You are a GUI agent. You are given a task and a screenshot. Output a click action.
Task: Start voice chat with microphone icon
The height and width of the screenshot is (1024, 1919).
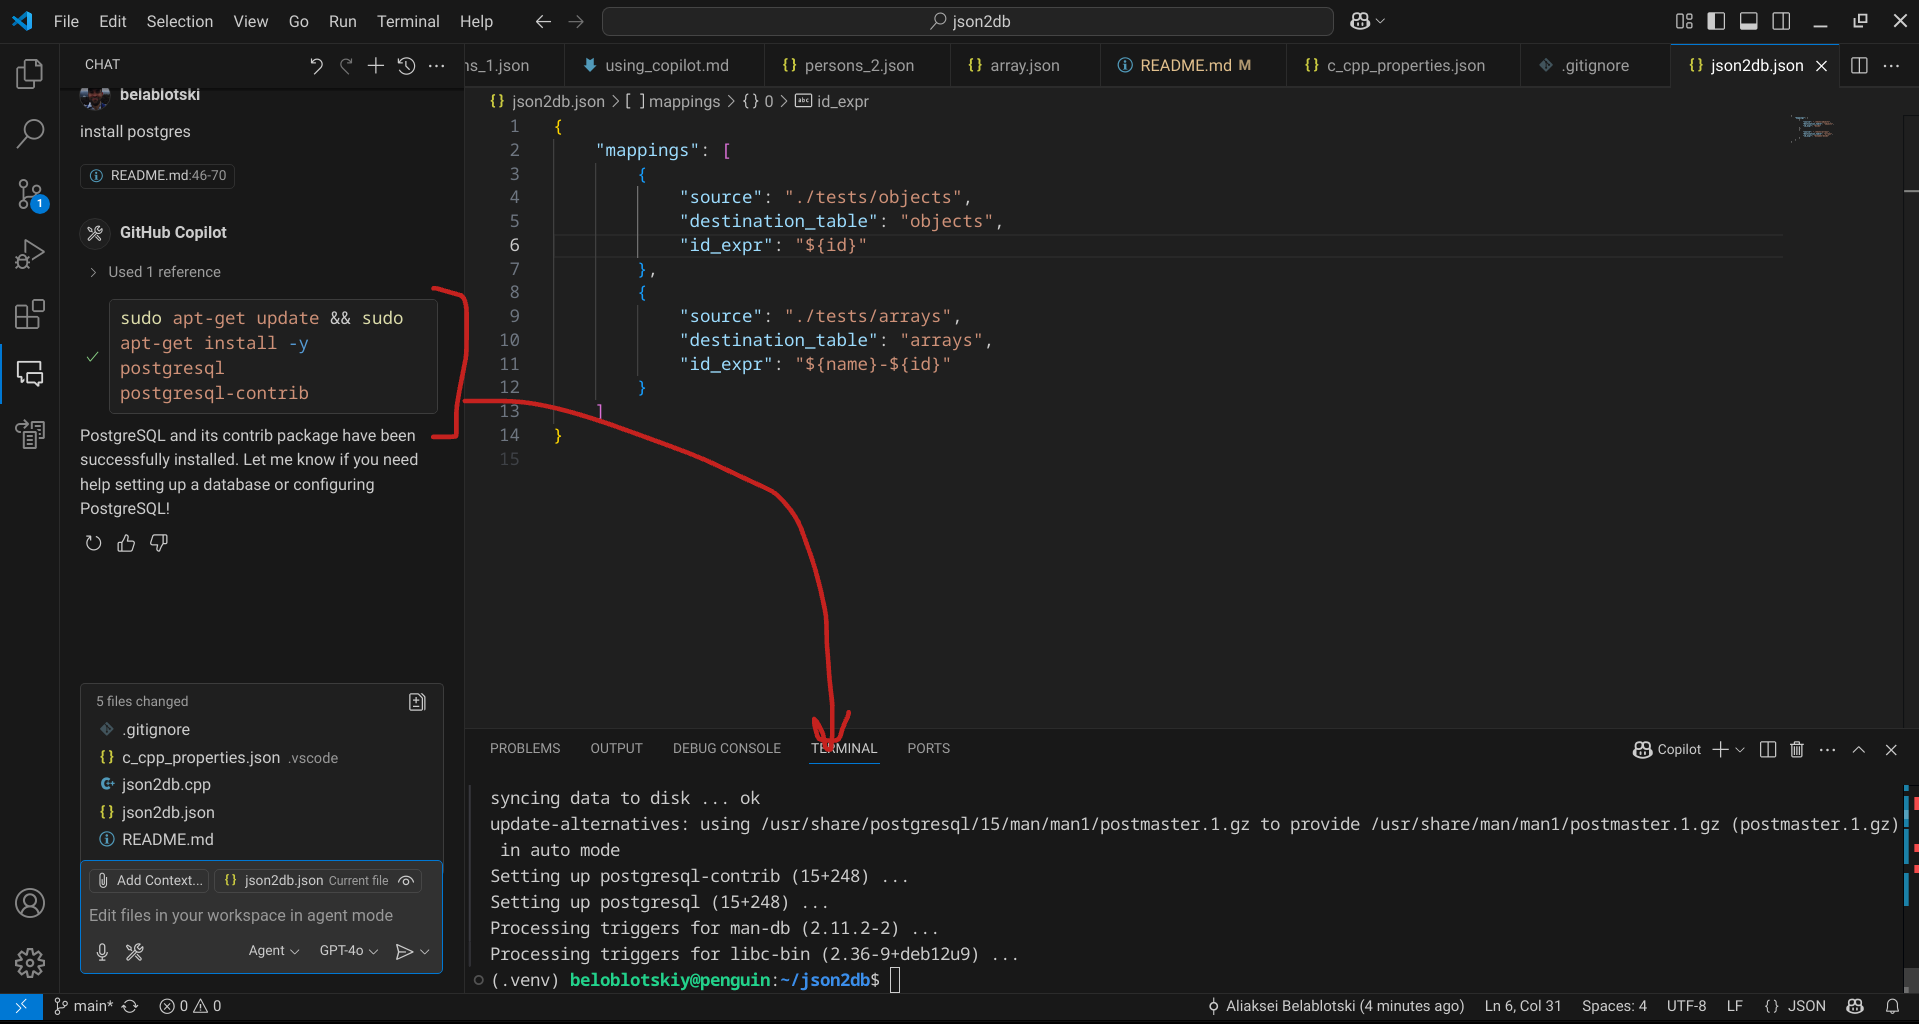point(102,951)
